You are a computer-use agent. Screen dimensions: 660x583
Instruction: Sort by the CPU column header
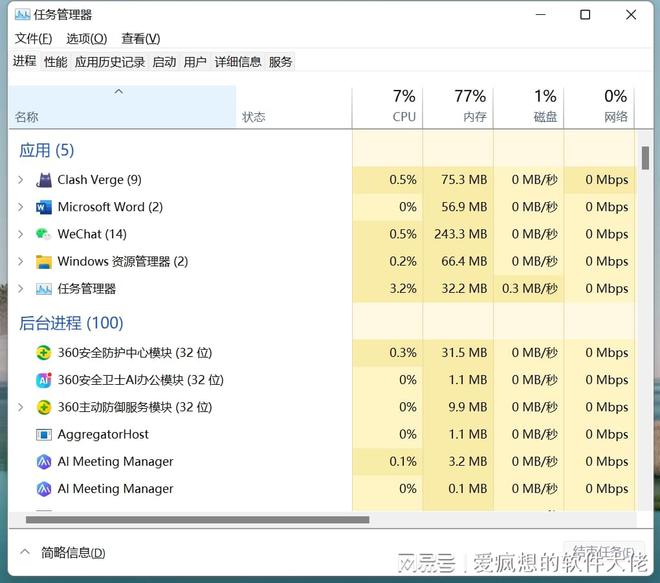[x=388, y=107]
